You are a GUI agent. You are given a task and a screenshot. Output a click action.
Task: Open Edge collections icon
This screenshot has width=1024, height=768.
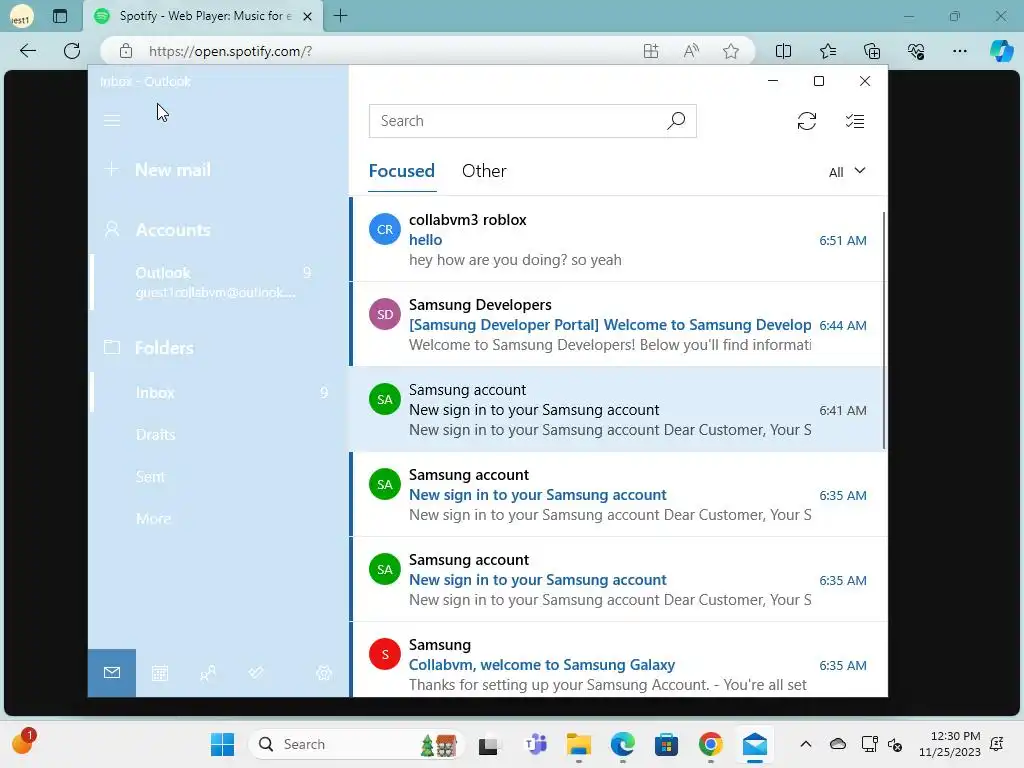click(x=872, y=51)
